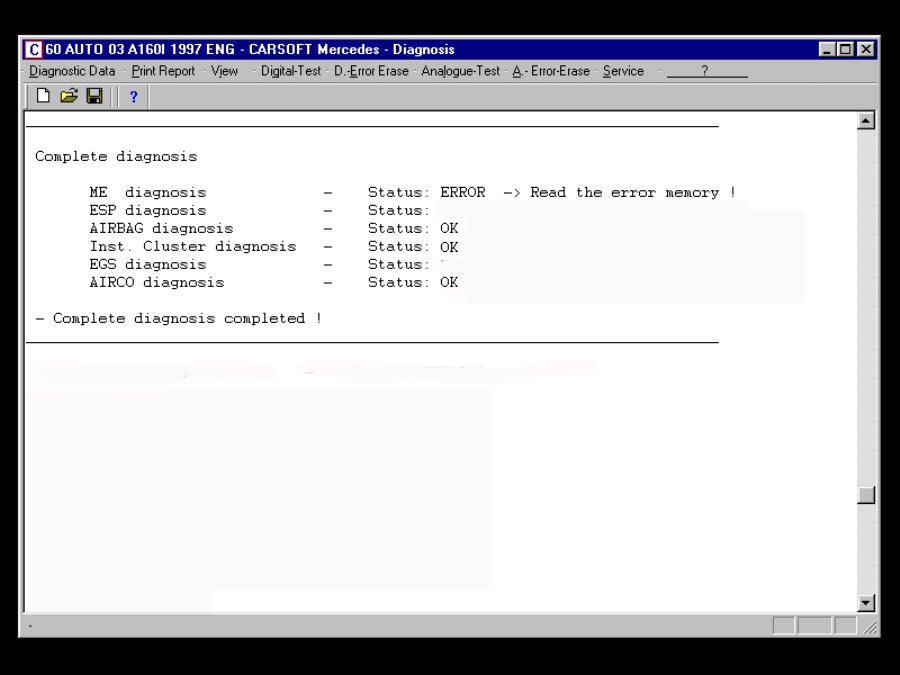Open the Diagnostic Data menu
Screen dimensions: 900x675
[72, 71]
